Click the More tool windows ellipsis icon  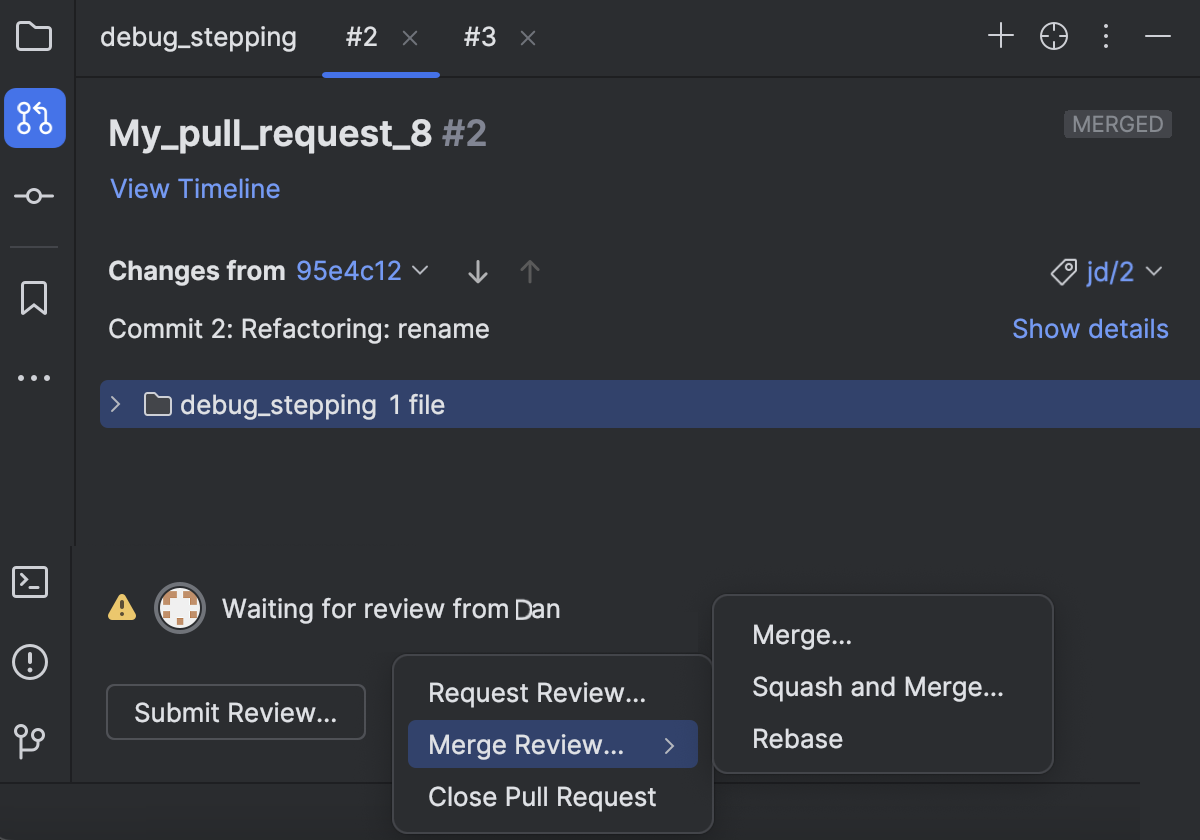click(34, 377)
